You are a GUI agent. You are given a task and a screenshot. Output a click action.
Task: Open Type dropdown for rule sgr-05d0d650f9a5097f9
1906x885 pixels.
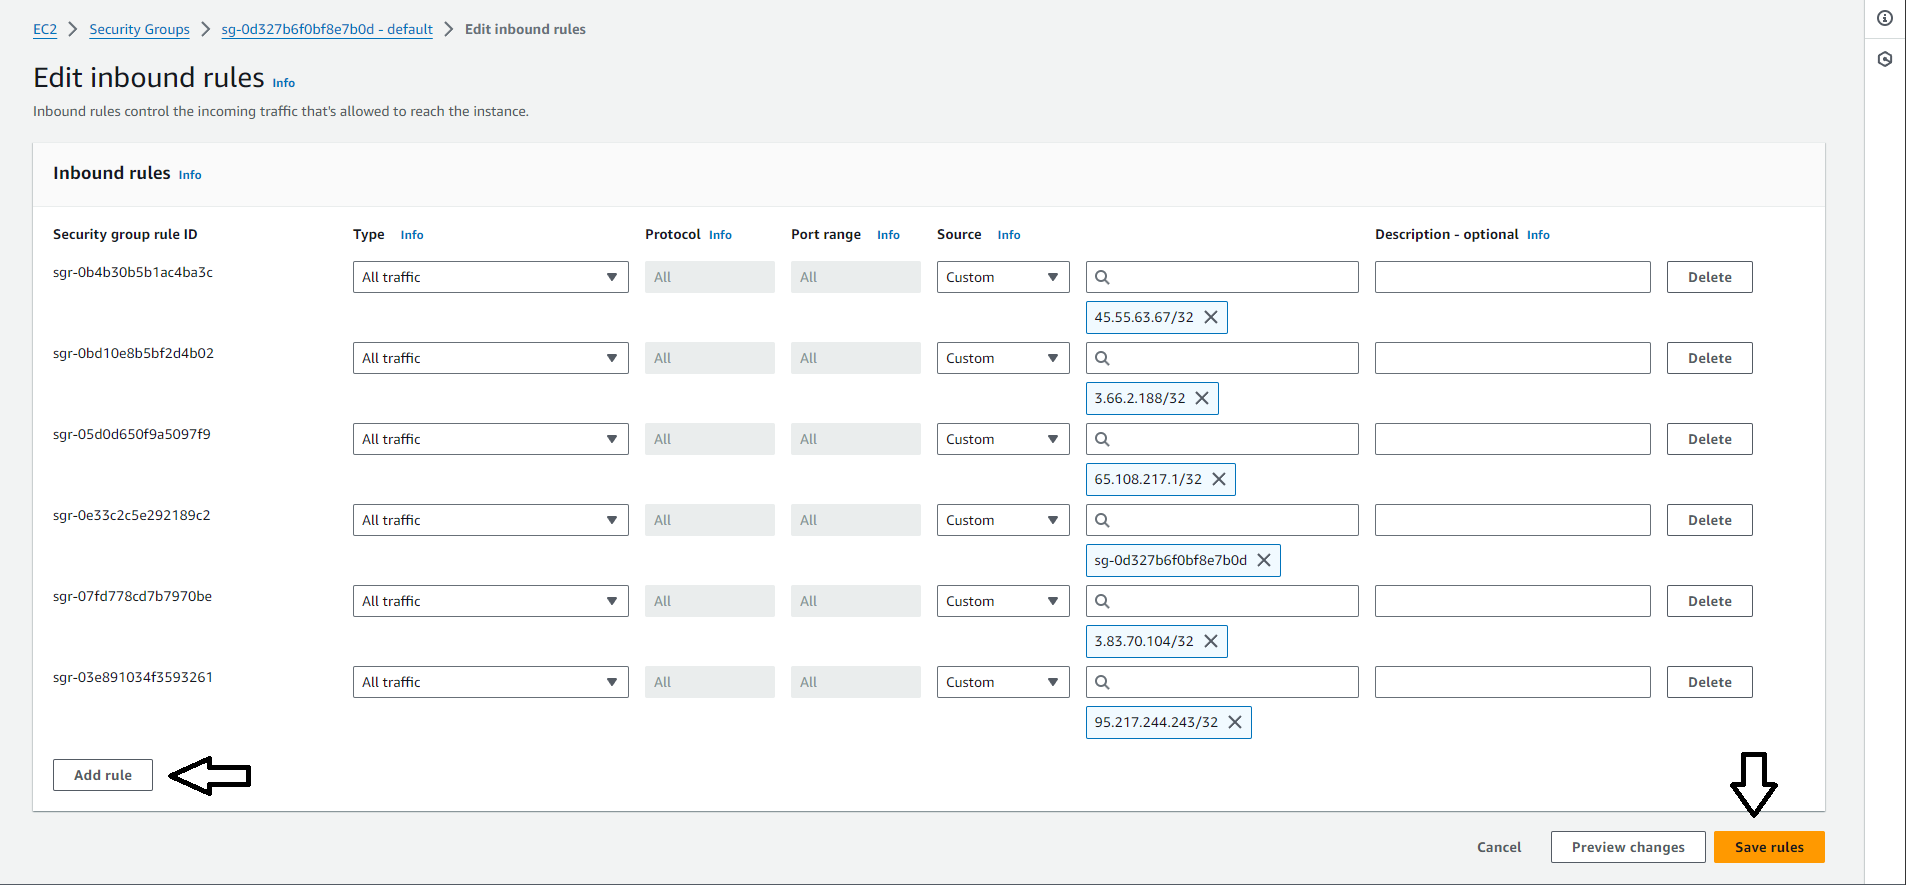coord(491,439)
